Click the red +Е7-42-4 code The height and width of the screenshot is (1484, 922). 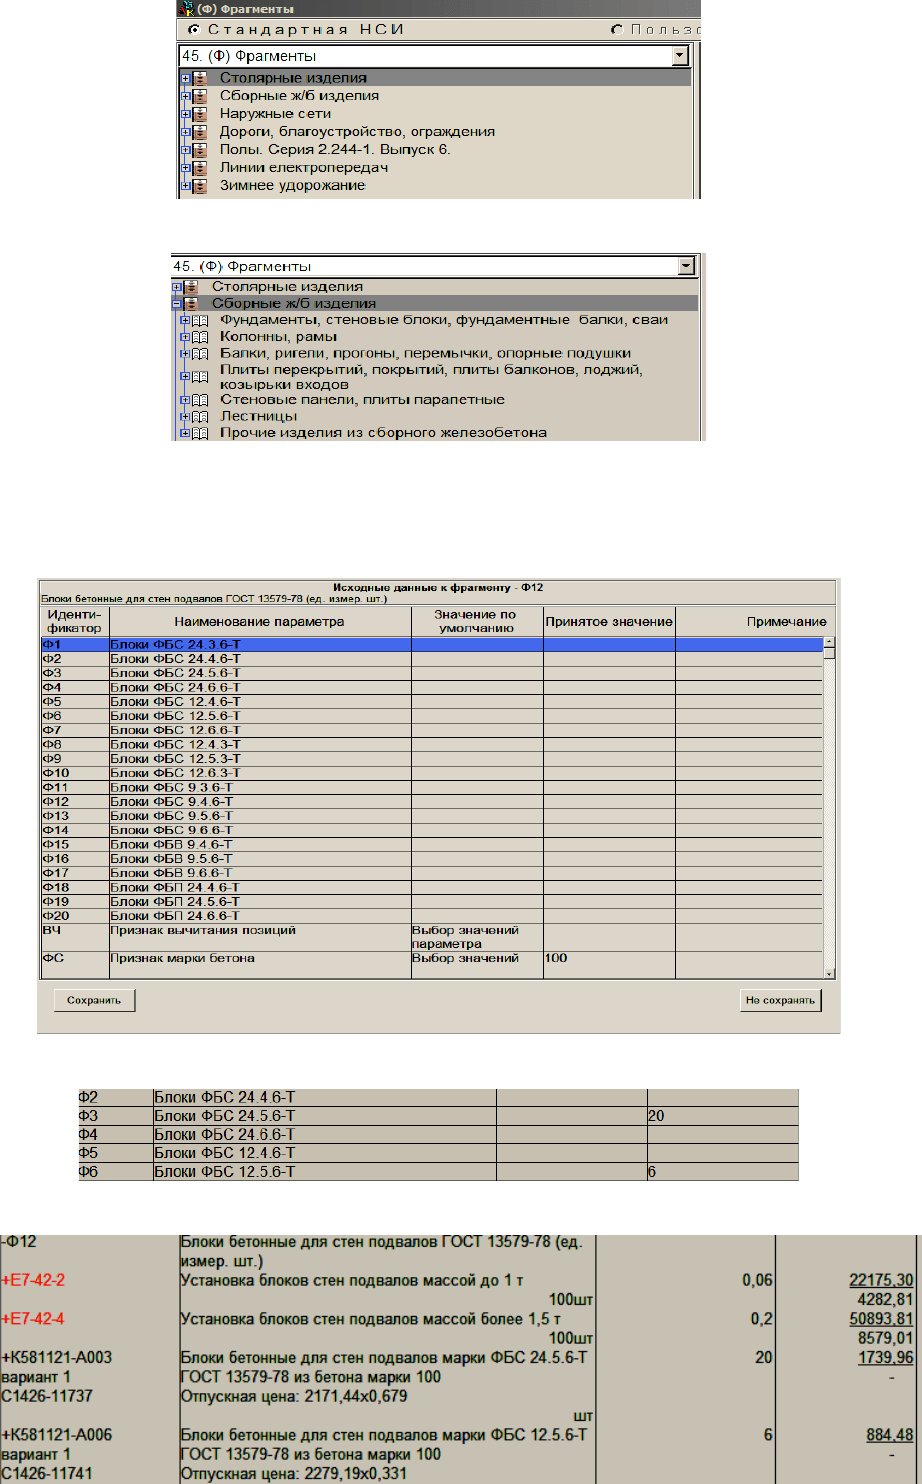tap(33, 1320)
